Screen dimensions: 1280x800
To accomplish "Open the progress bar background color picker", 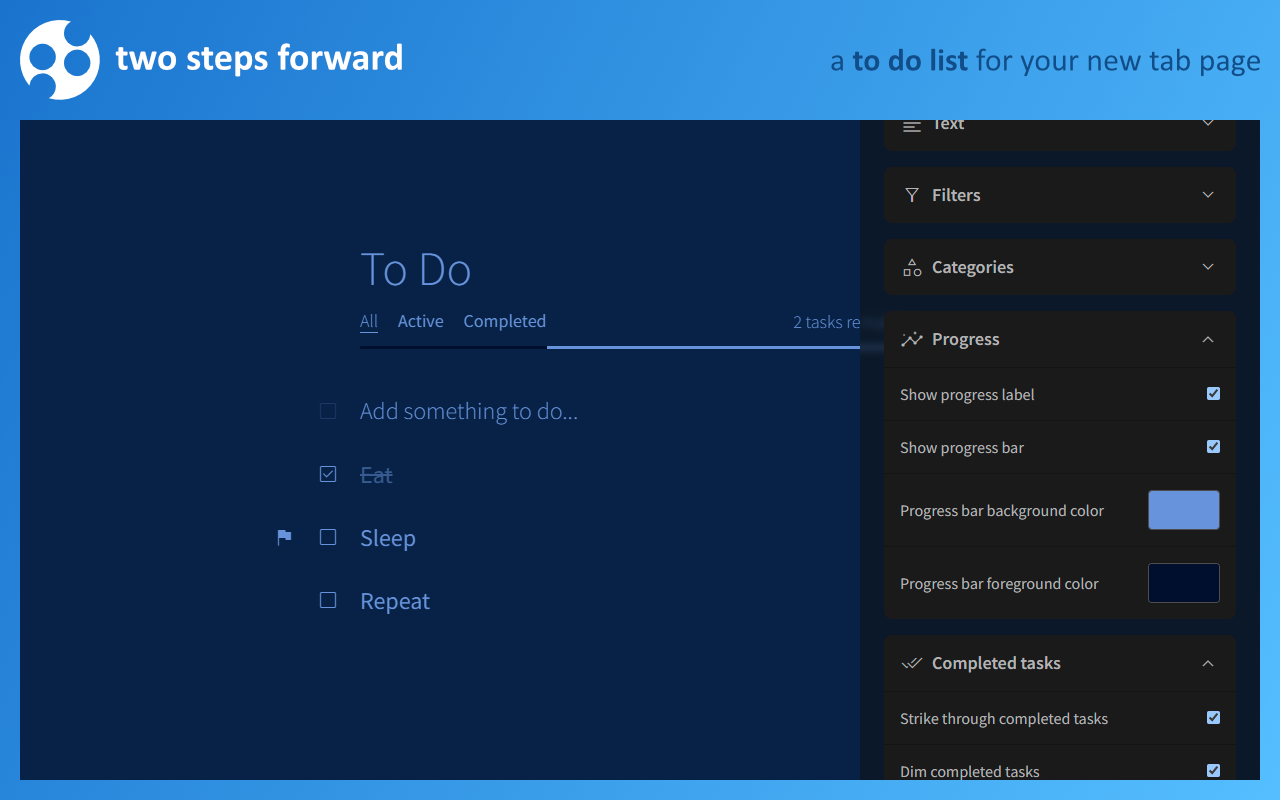I will 1183,510.
